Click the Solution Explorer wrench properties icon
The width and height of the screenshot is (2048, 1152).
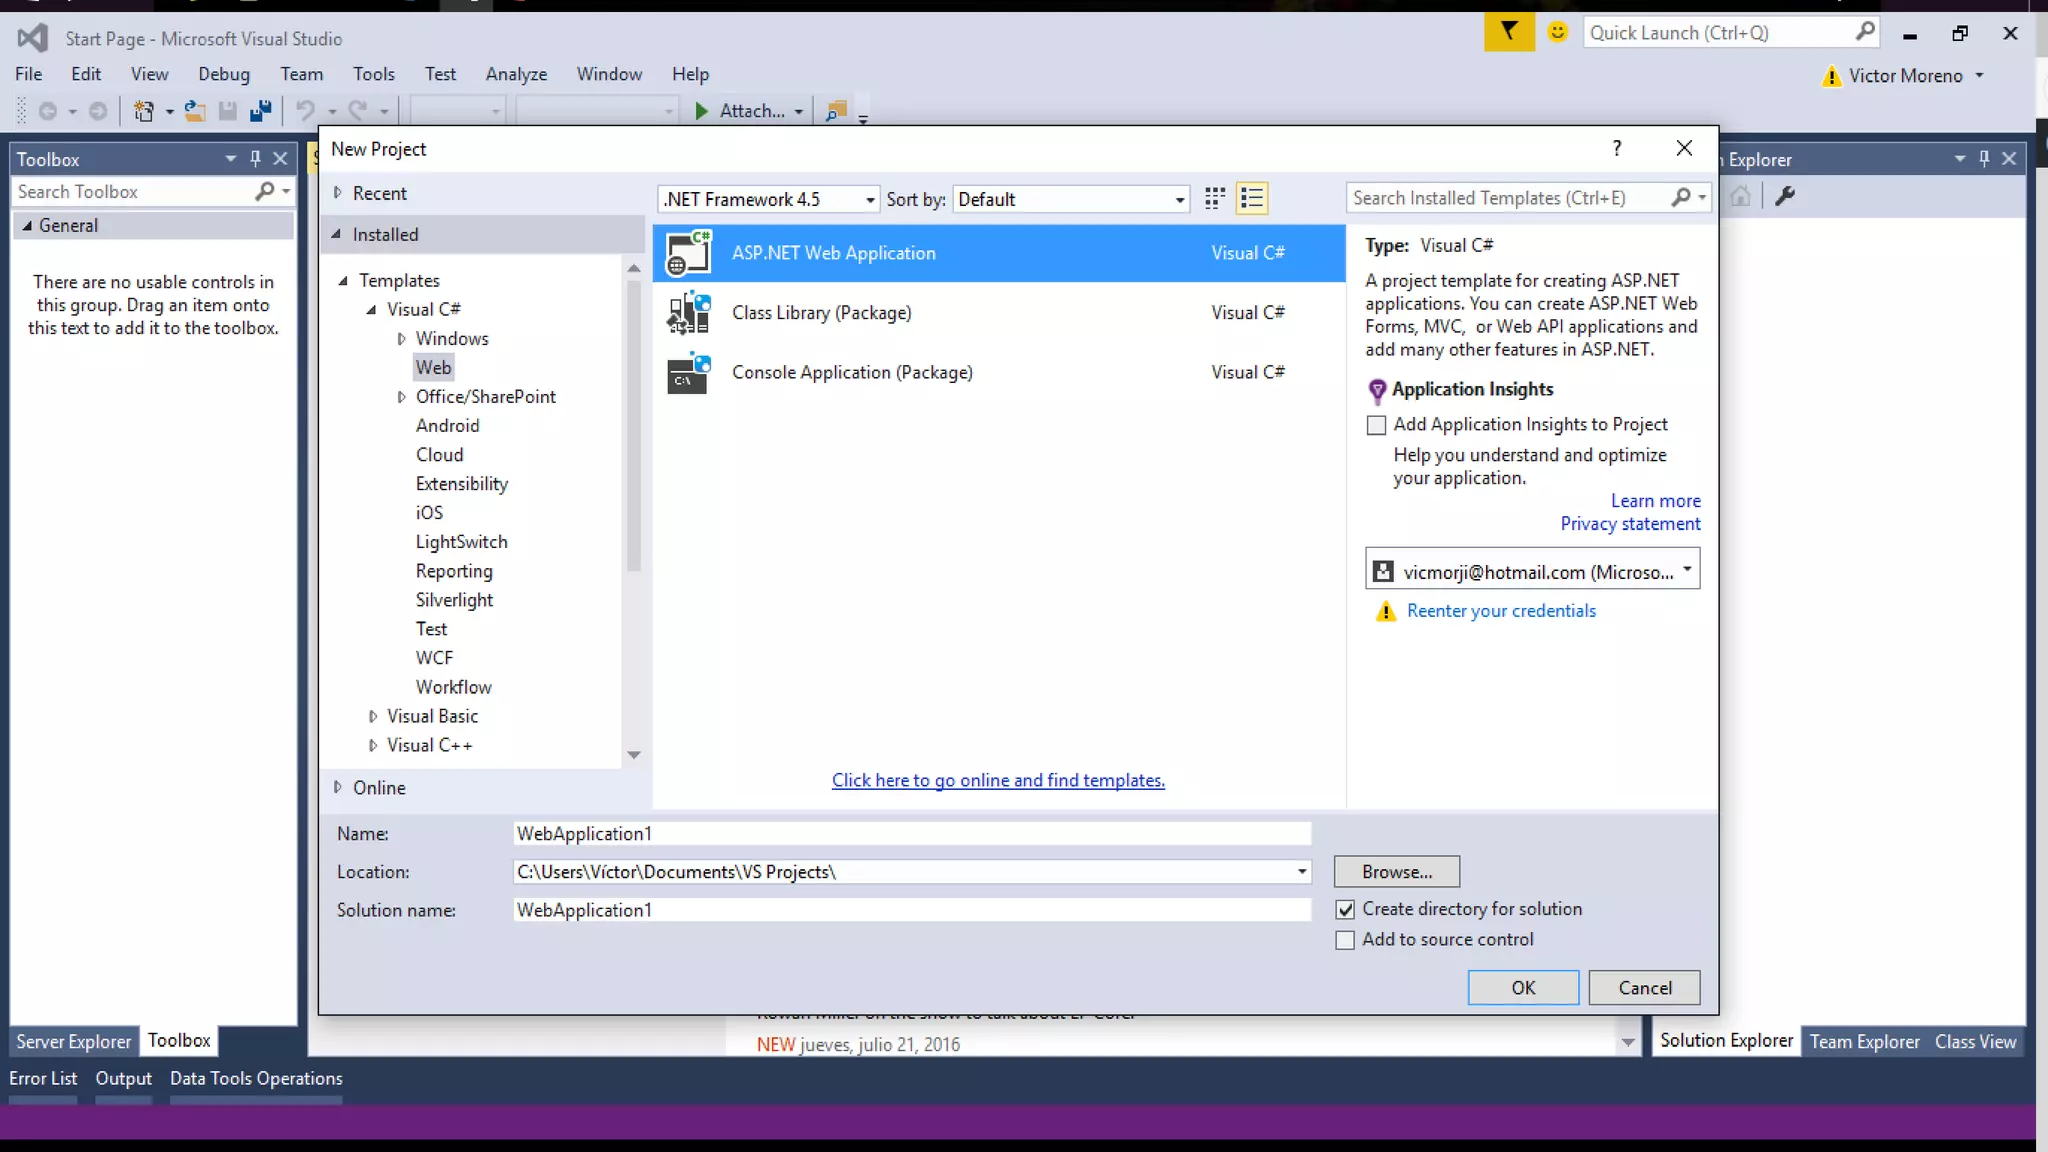pos(1785,196)
